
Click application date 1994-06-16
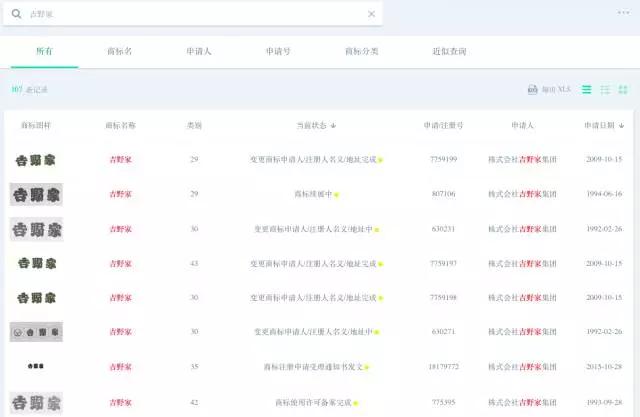tap(604, 194)
